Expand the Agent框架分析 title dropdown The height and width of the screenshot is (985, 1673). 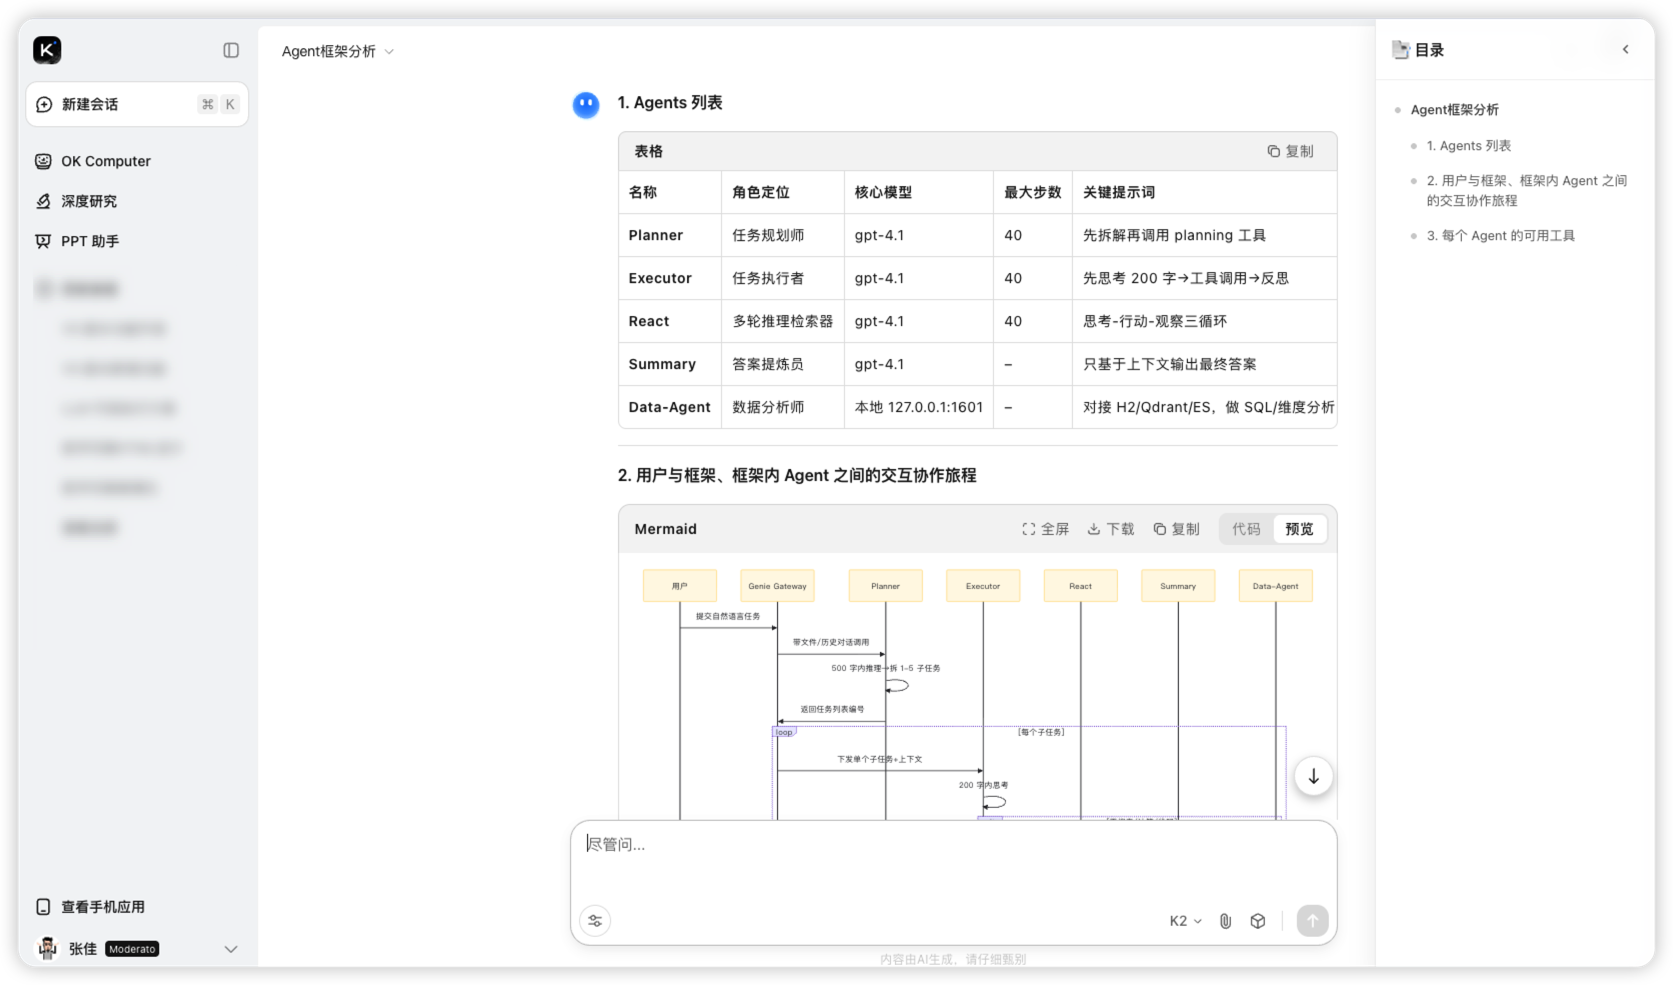389,52
